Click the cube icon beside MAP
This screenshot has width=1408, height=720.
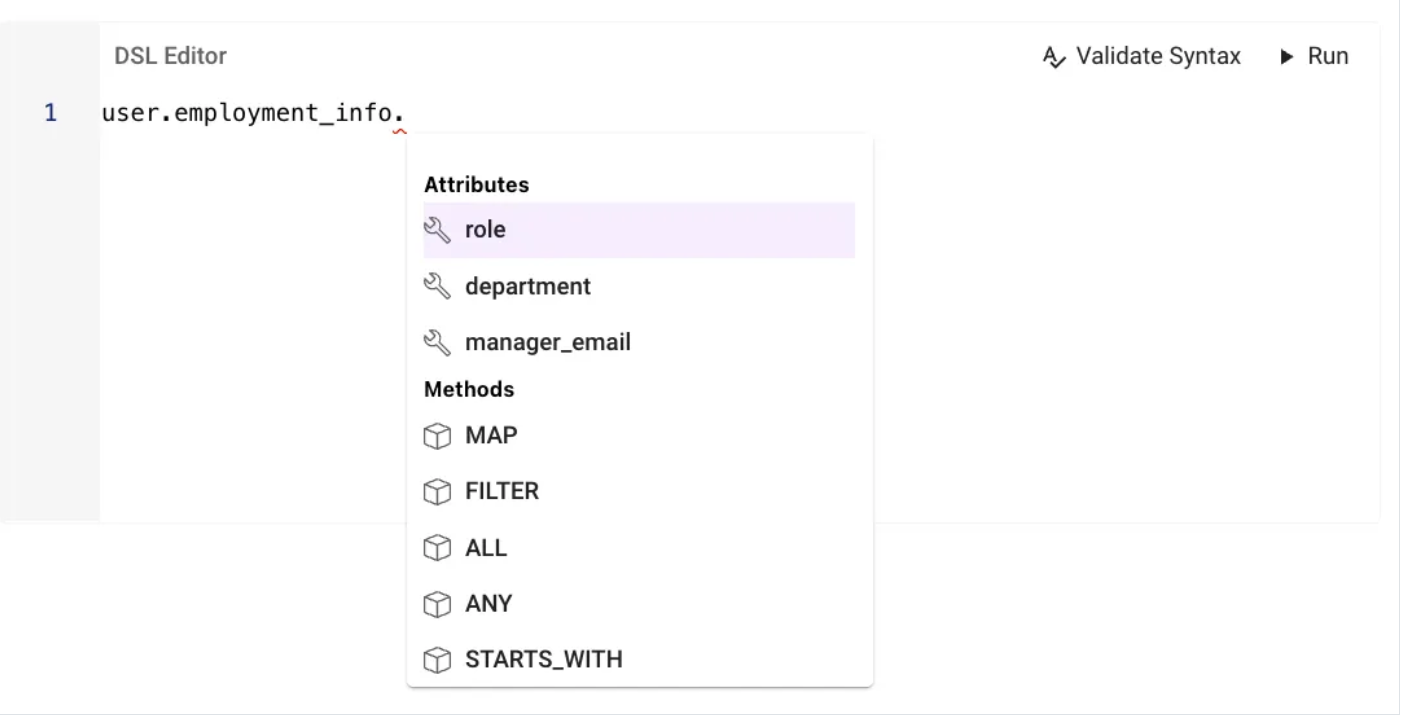437,437
